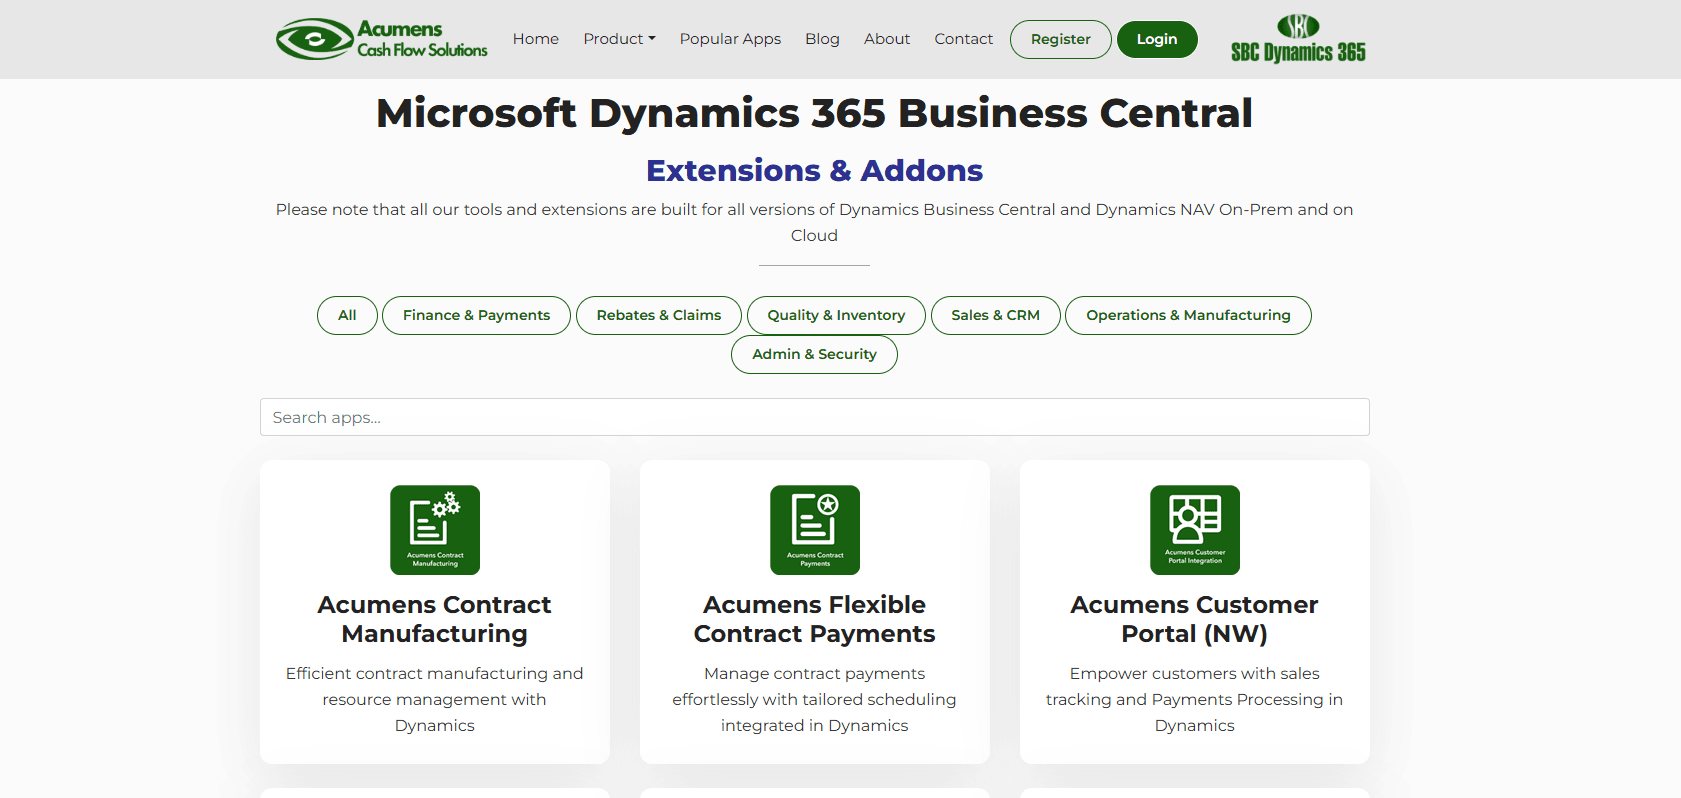Click the 'Empower customers with sales tracking' description
This screenshot has width=1681, height=798.
pos(1195,699)
